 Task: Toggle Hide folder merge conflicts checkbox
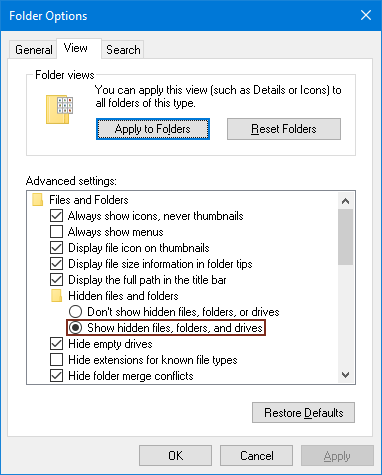tap(56, 376)
